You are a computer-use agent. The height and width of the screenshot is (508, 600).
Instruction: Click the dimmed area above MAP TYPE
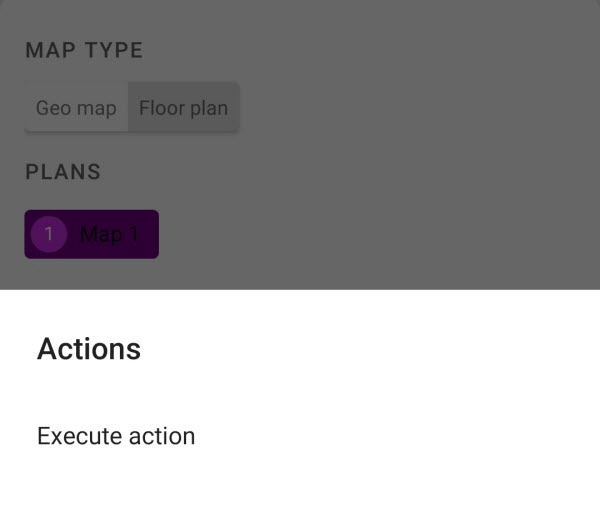pos(300,15)
